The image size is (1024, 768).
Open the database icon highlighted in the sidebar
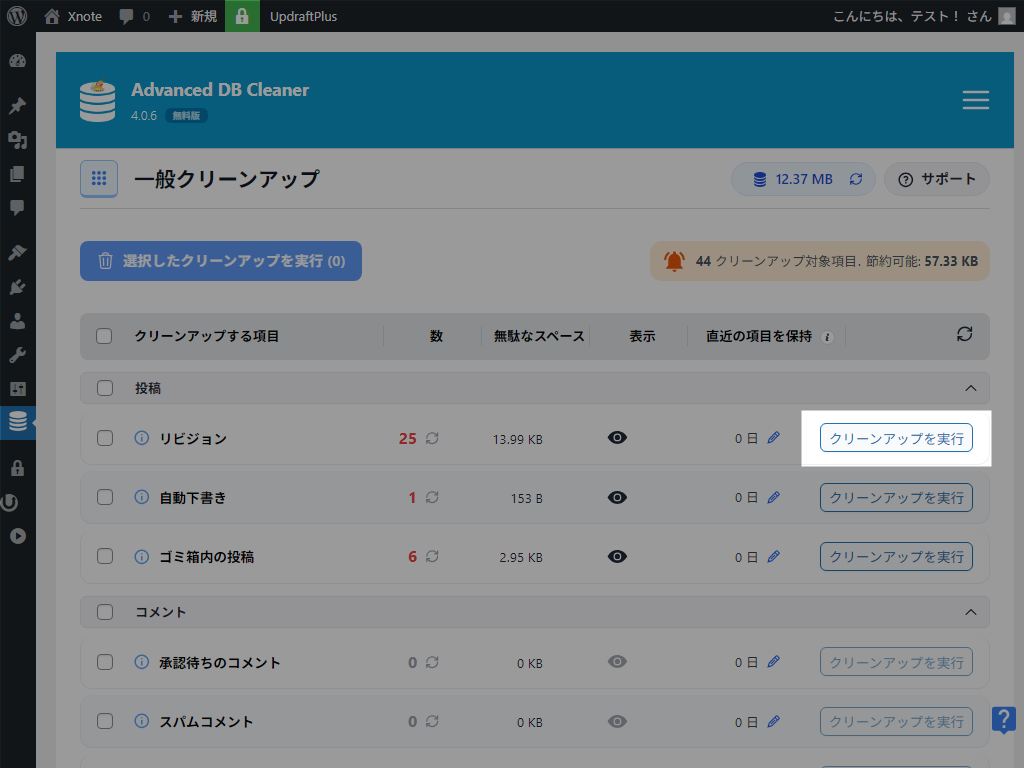pyautogui.click(x=17, y=422)
